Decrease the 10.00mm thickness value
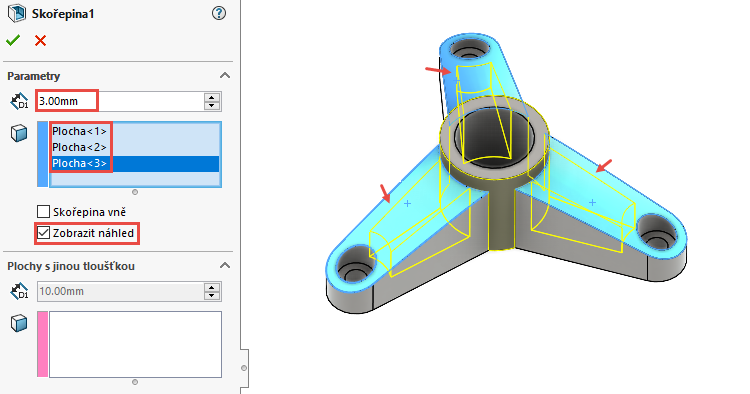 point(212,296)
